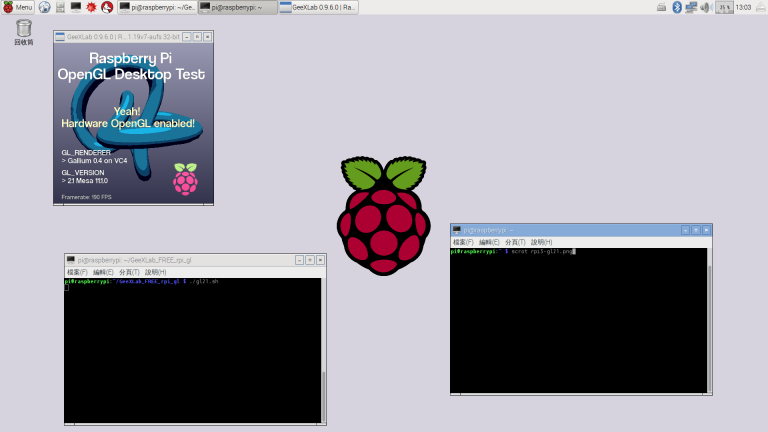Open 編輯(E) menu in GeeXLab_FREE_rpi_gl terminal
The width and height of the screenshot is (768, 432).
pyautogui.click(x=103, y=272)
